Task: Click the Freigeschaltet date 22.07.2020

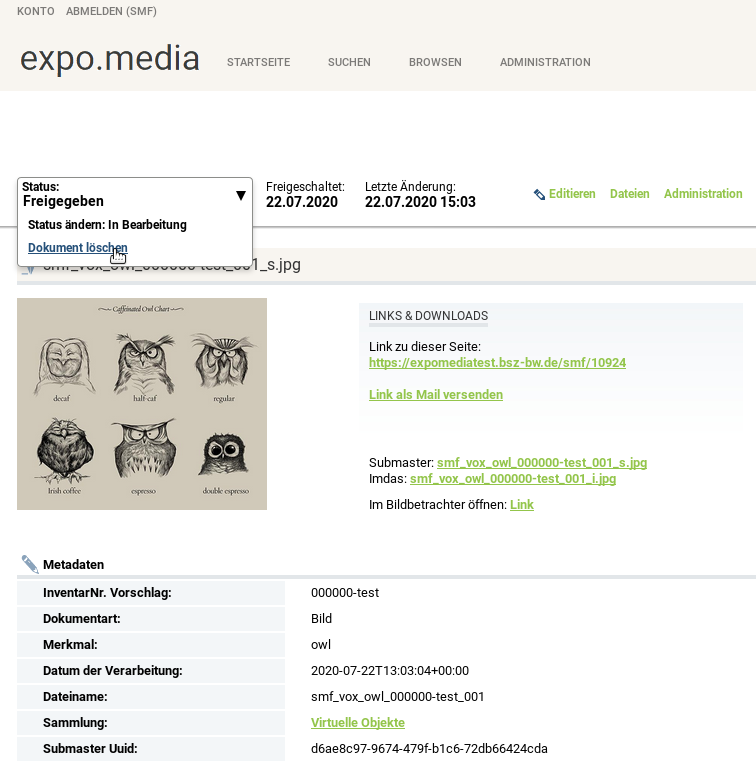Action: tap(302, 202)
